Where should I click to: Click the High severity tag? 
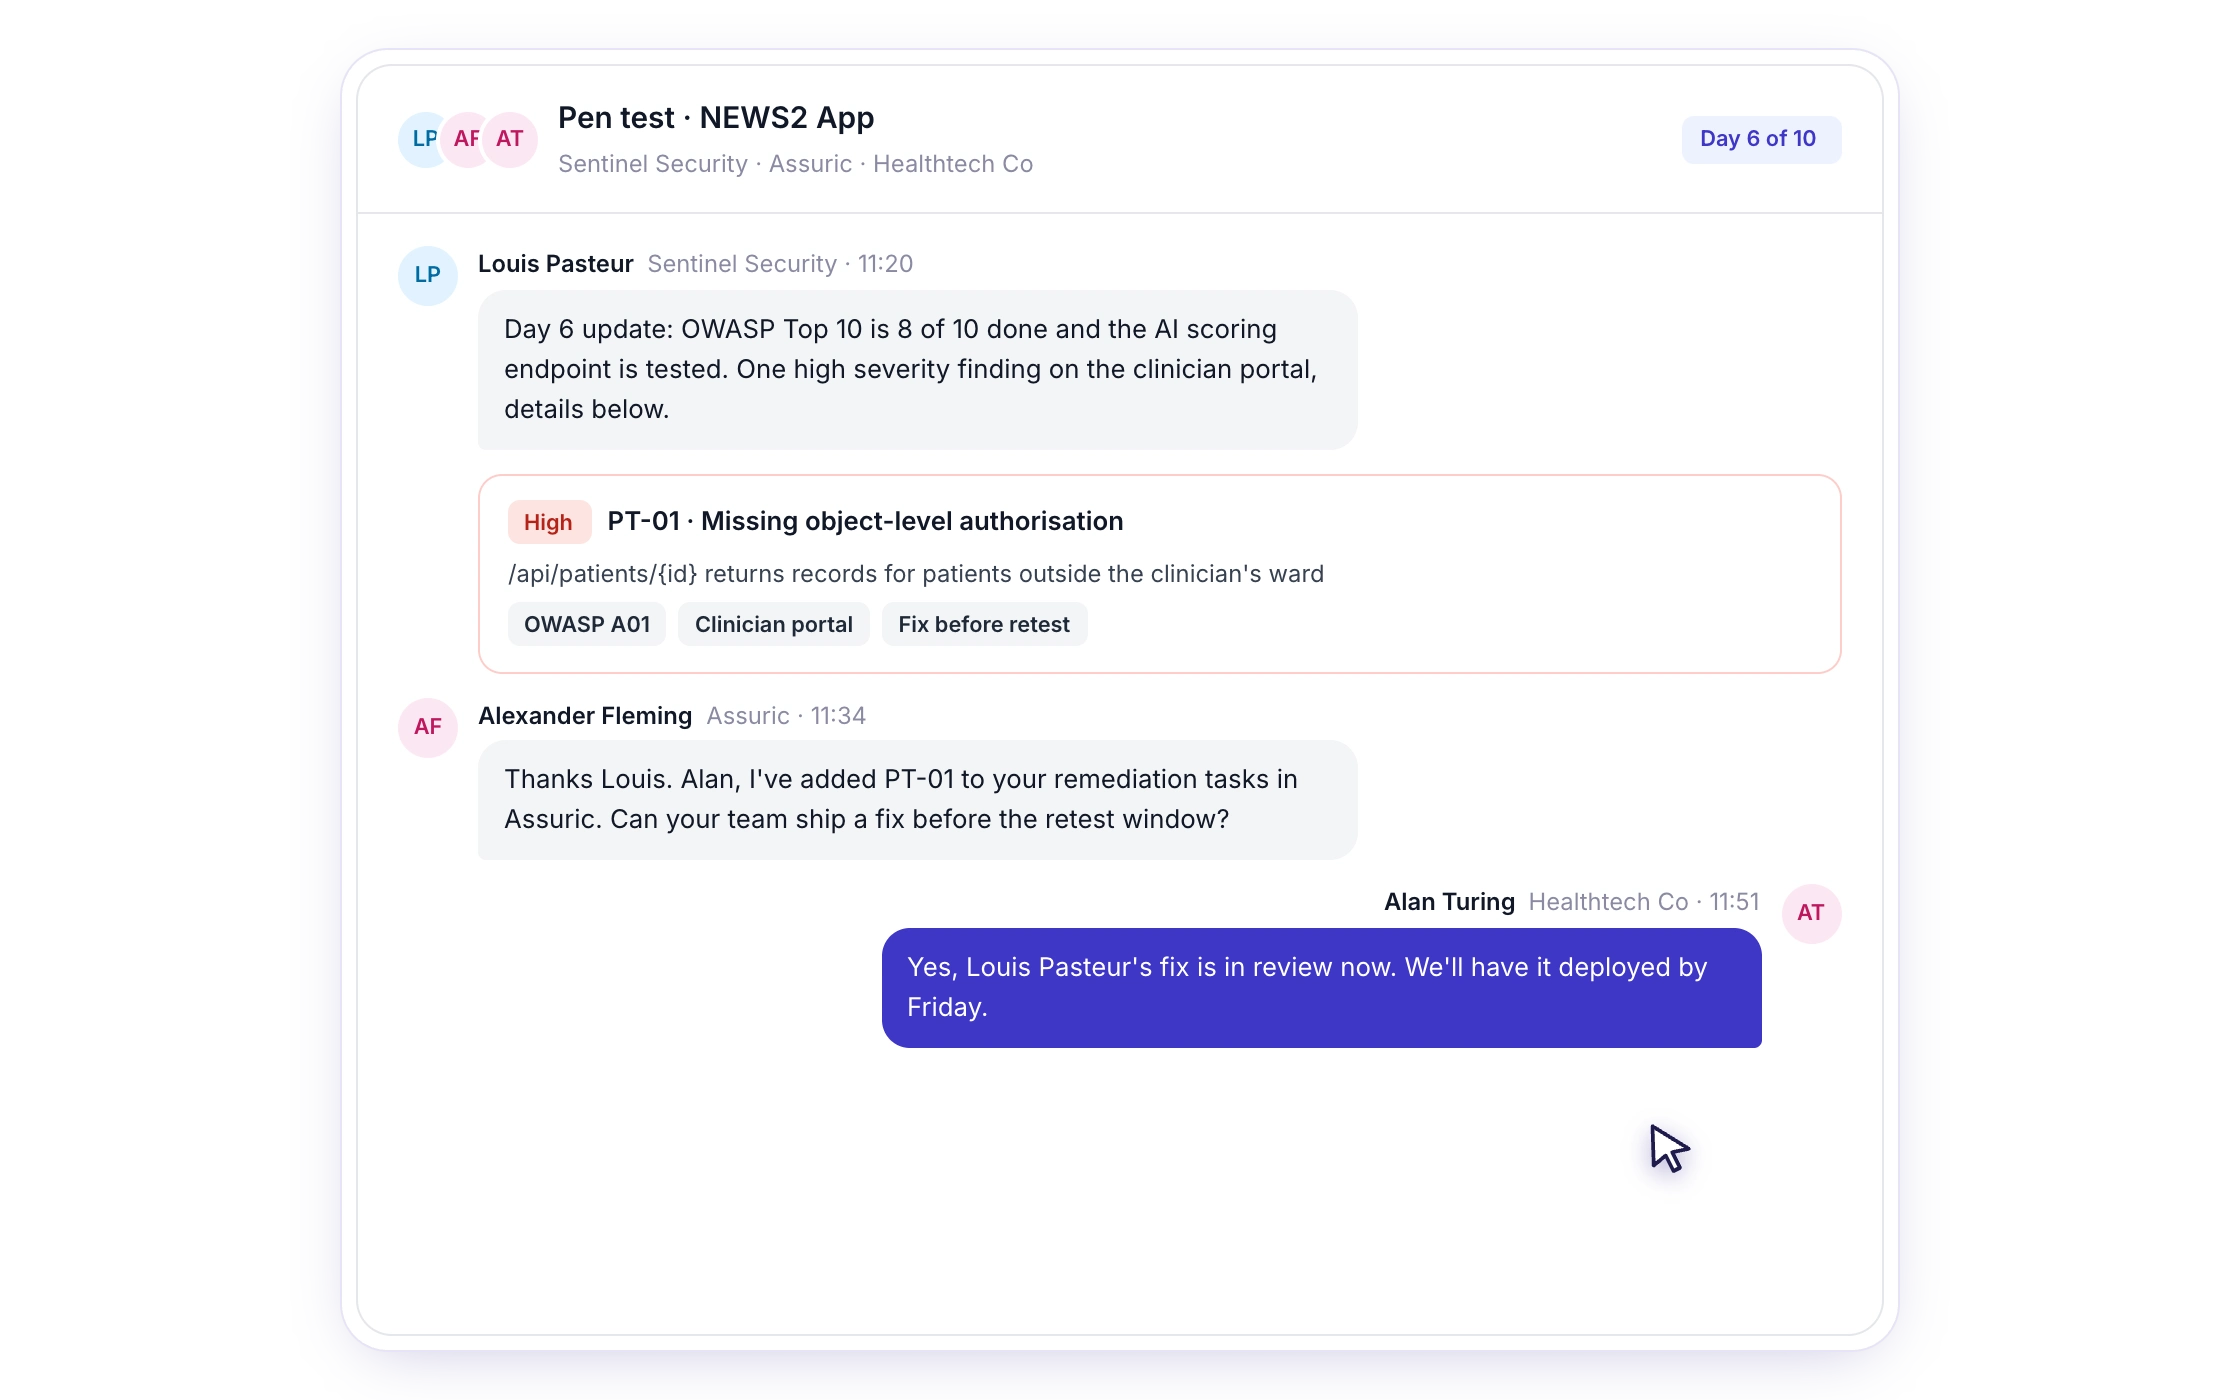549,522
